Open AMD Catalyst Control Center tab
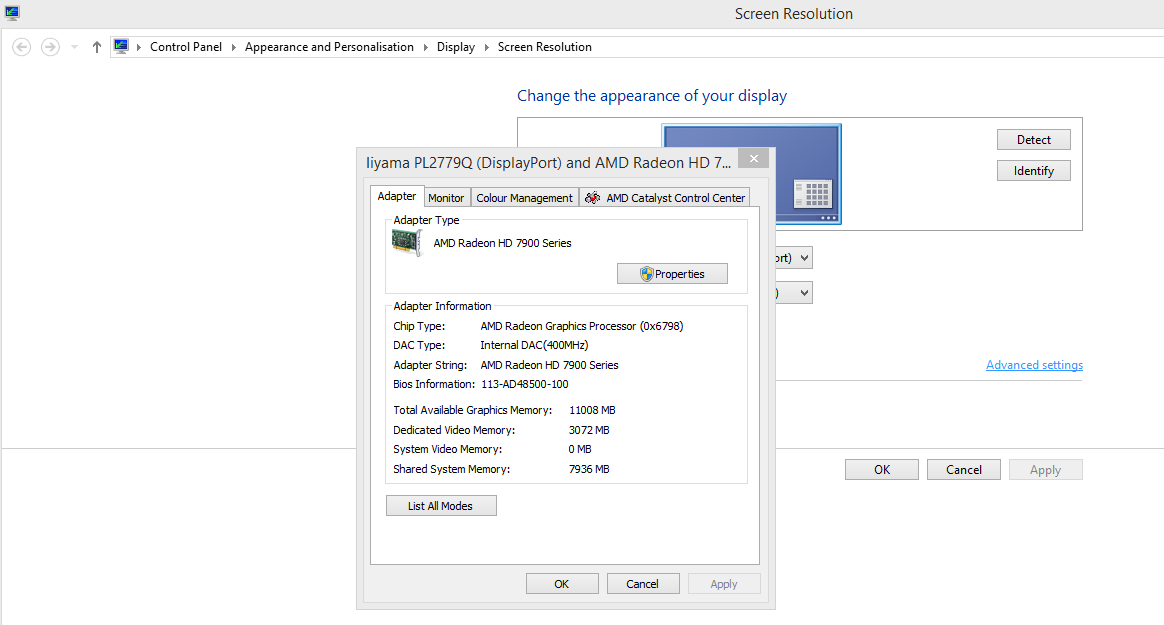 click(x=664, y=197)
